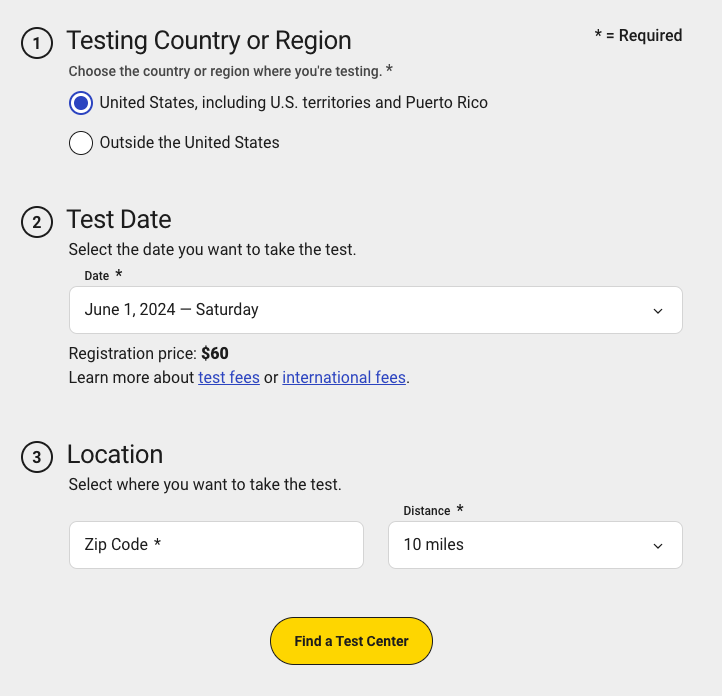
Task: Click the step 2 circle icon
Action: [37, 222]
